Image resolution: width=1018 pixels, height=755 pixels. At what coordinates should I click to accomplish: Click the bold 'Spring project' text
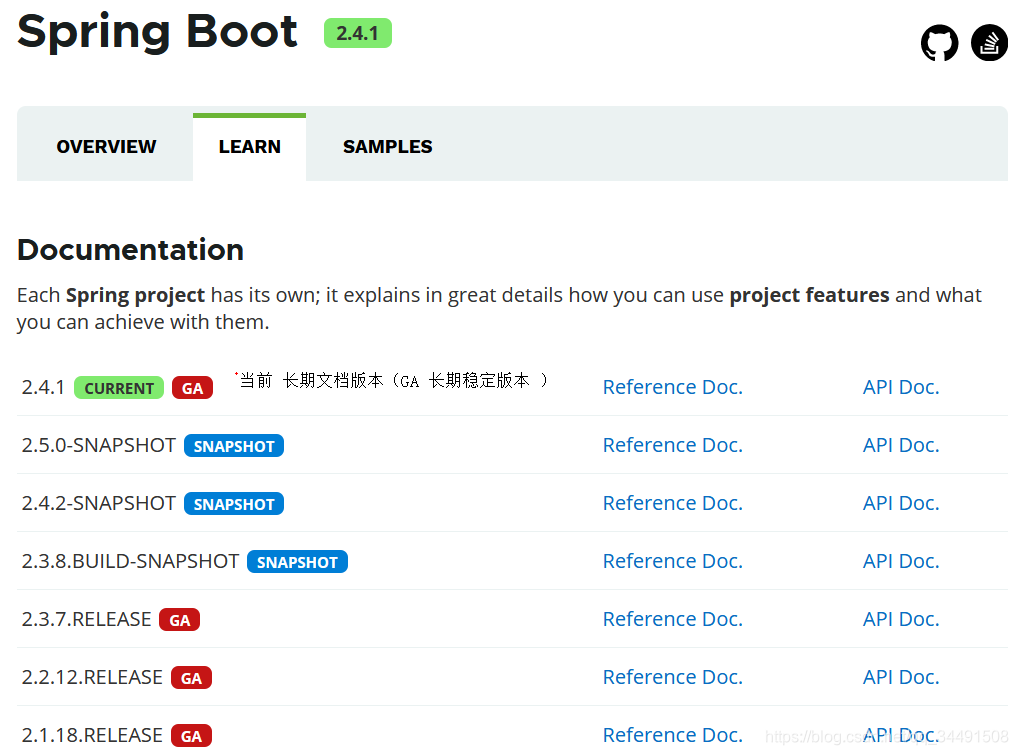pos(135,295)
